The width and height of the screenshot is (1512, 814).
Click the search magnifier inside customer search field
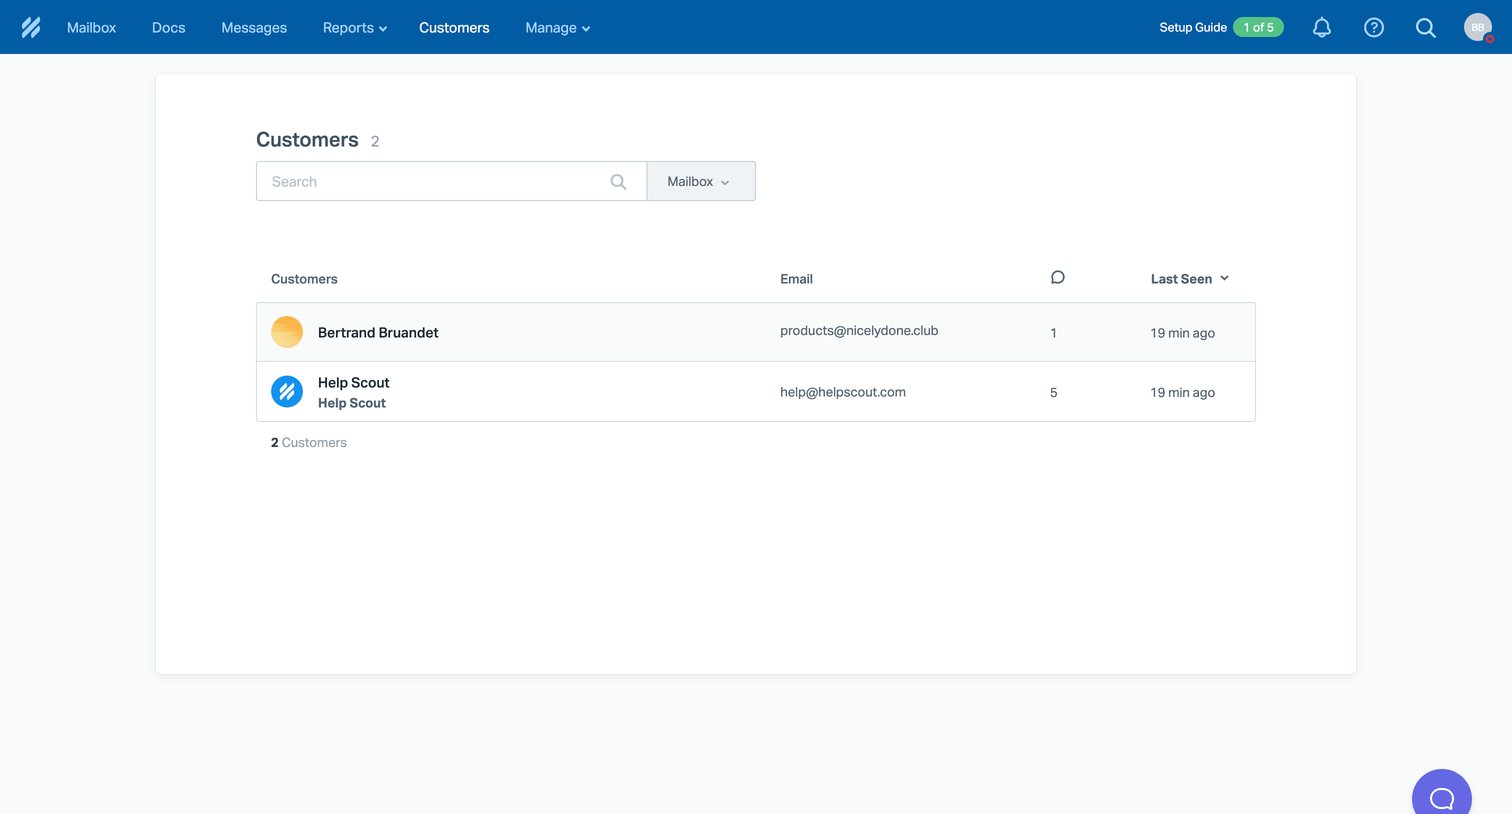click(x=618, y=182)
